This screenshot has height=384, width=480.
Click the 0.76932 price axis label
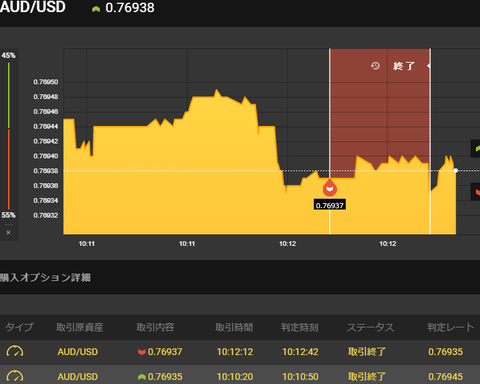pos(46,215)
